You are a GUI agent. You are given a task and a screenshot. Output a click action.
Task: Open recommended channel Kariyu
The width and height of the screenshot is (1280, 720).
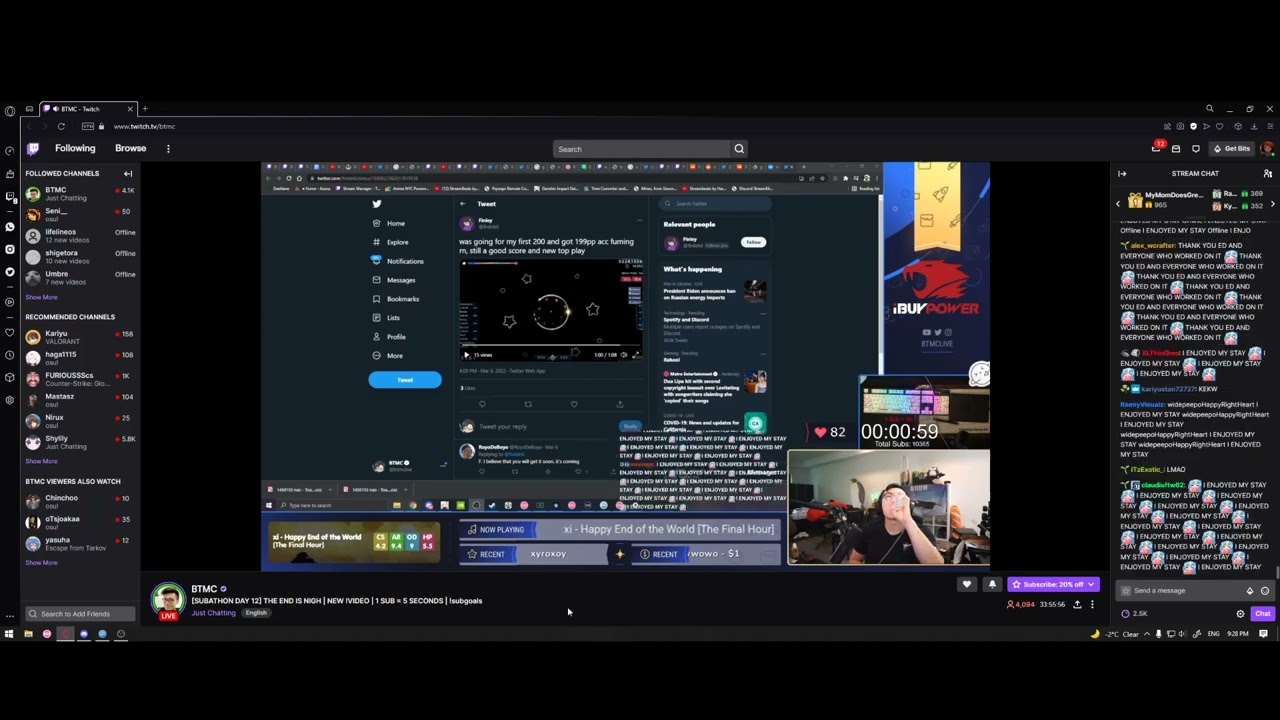[80, 337]
